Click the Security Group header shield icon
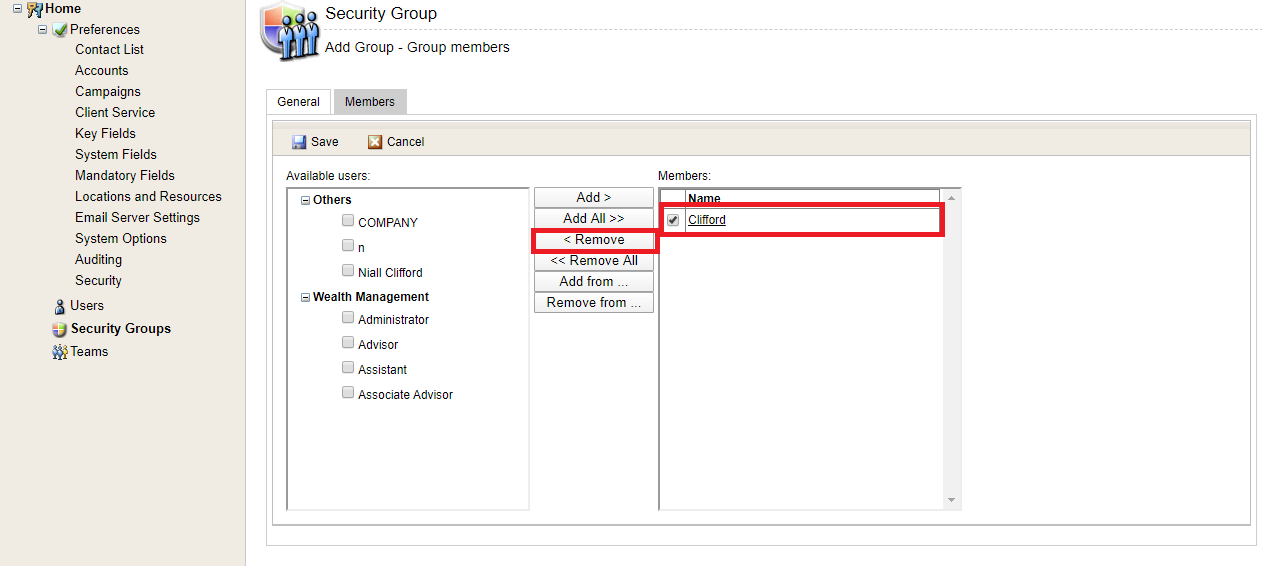The height and width of the screenshot is (567, 1262). [x=290, y=33]
